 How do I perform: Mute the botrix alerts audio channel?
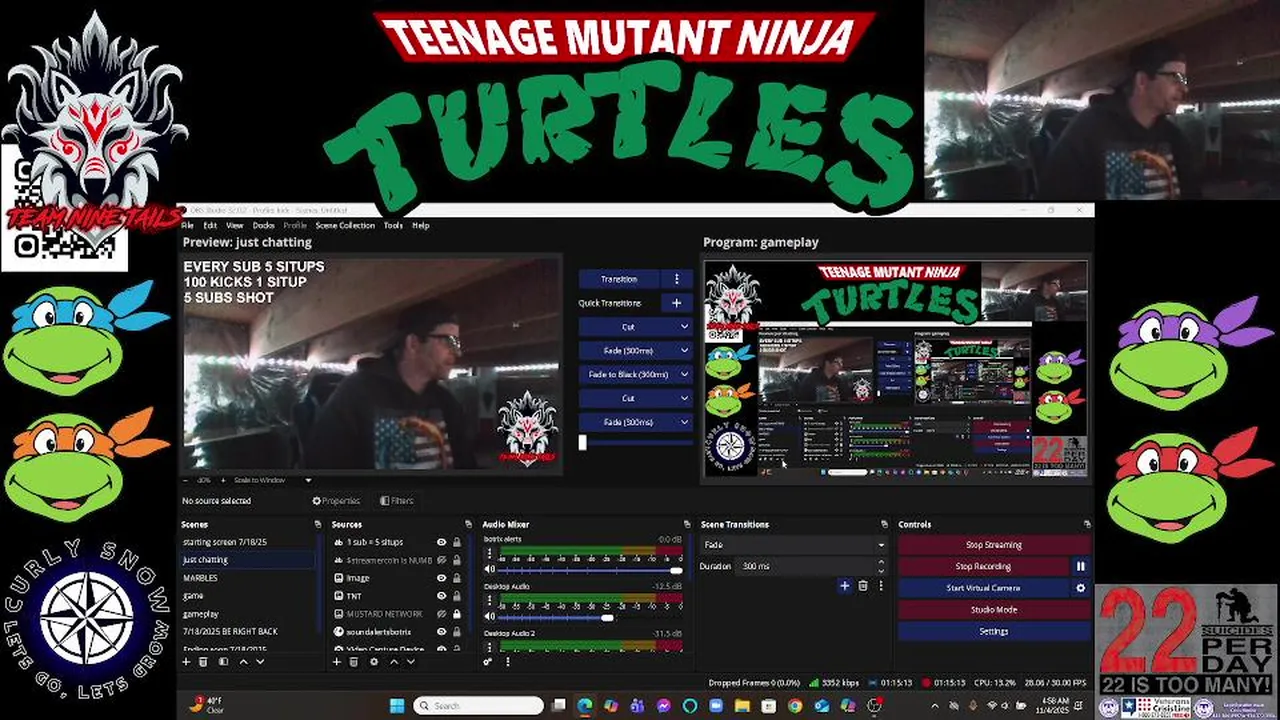tap(490, 570)
